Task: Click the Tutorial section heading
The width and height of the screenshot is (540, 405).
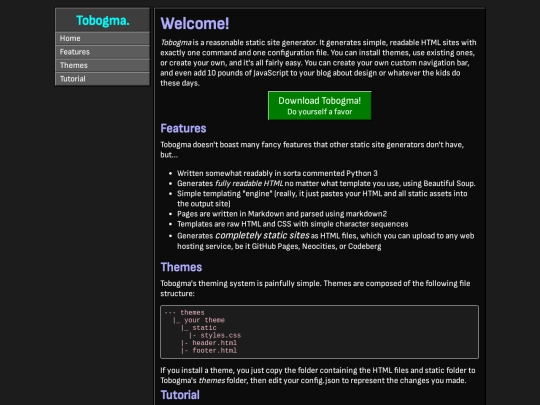Action: [x=180, y=395]
